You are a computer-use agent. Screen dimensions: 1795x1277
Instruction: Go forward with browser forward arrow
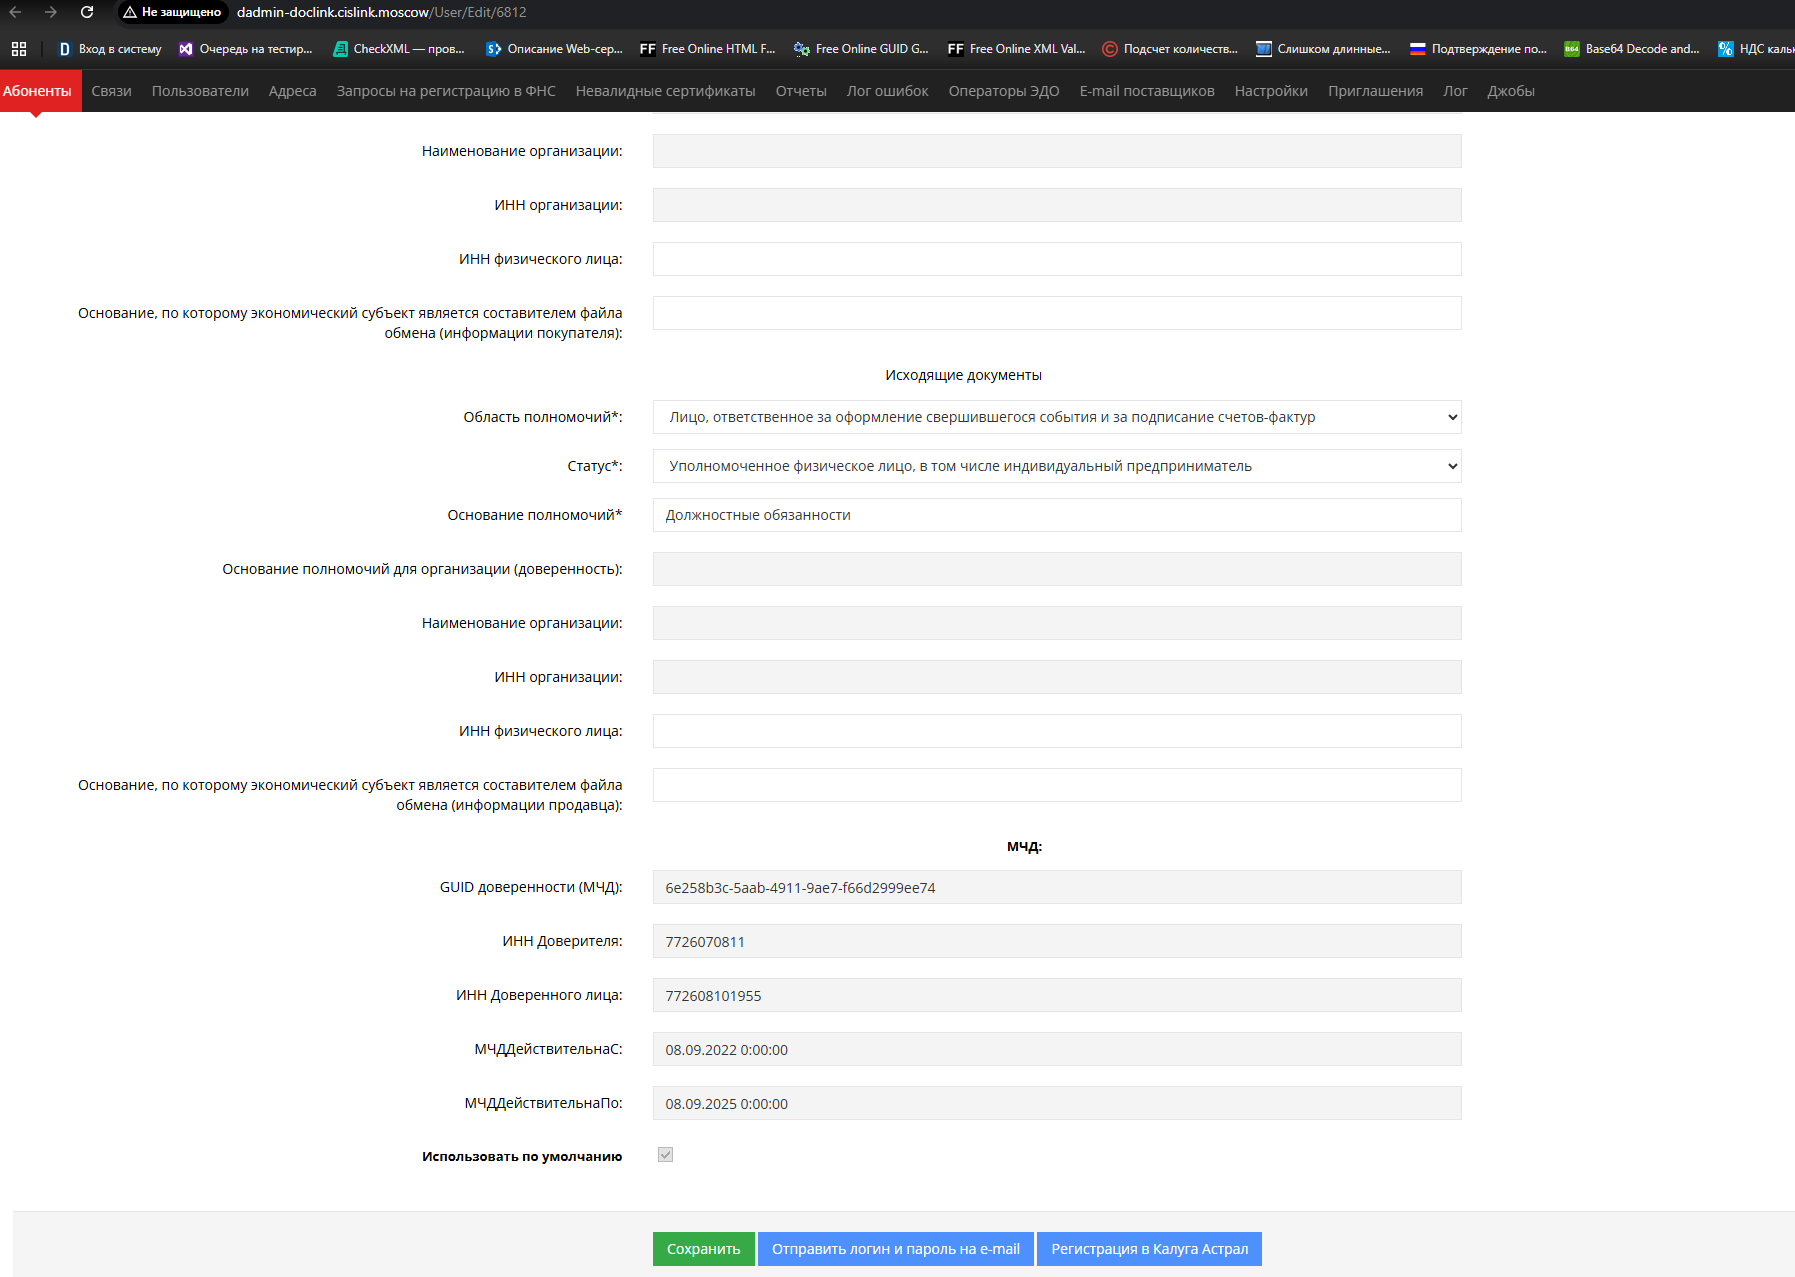[51, 12]
